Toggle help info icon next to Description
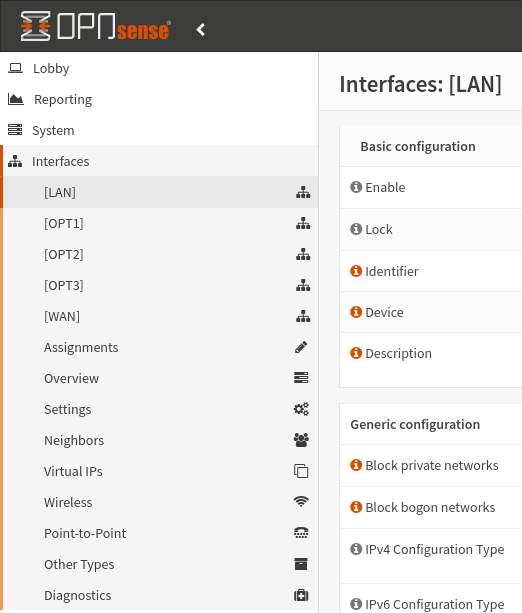522x613 pixels. coord(356,353)
